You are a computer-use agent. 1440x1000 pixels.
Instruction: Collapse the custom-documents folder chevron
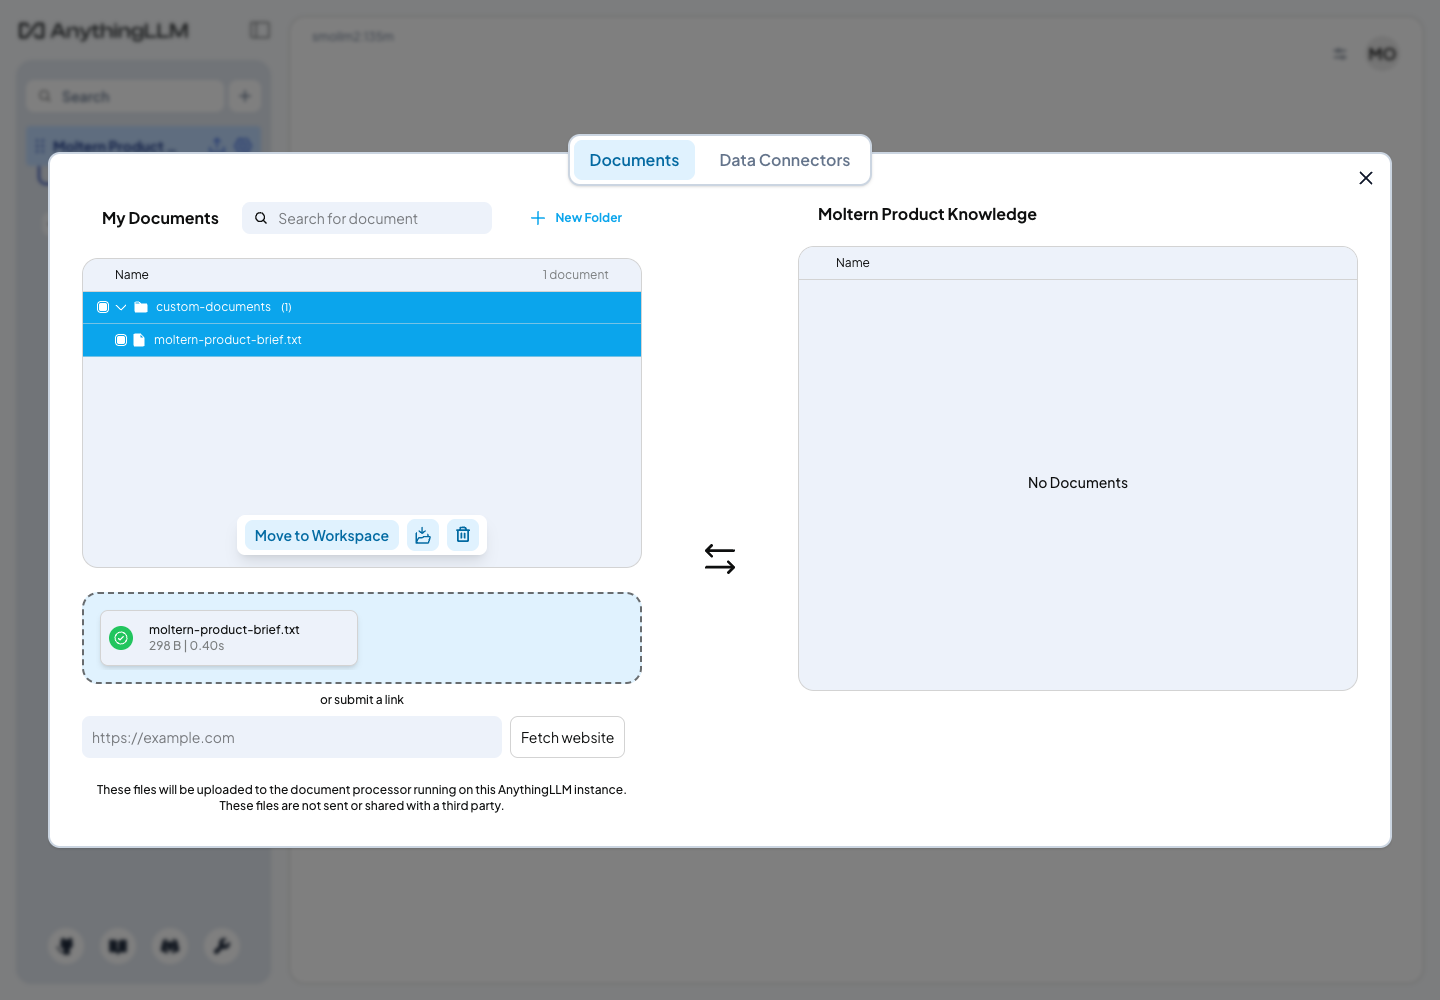tap(121, 307)
